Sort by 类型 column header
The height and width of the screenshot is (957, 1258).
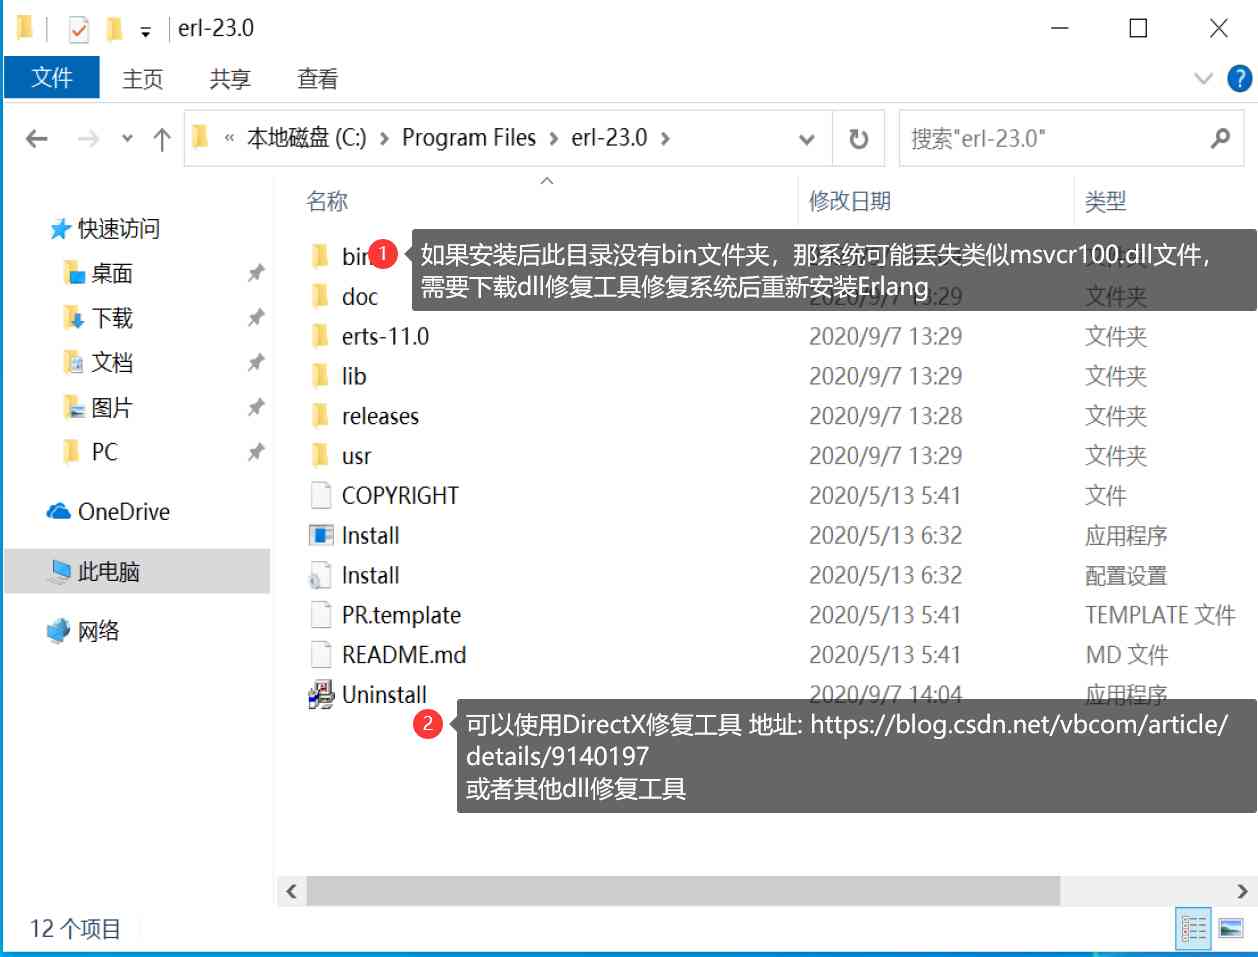click(1106, 201)
